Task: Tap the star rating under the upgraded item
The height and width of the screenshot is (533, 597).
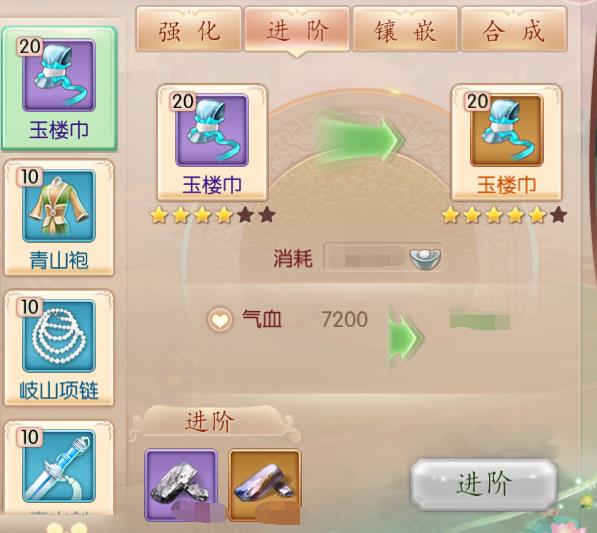Action: [504, 215]
